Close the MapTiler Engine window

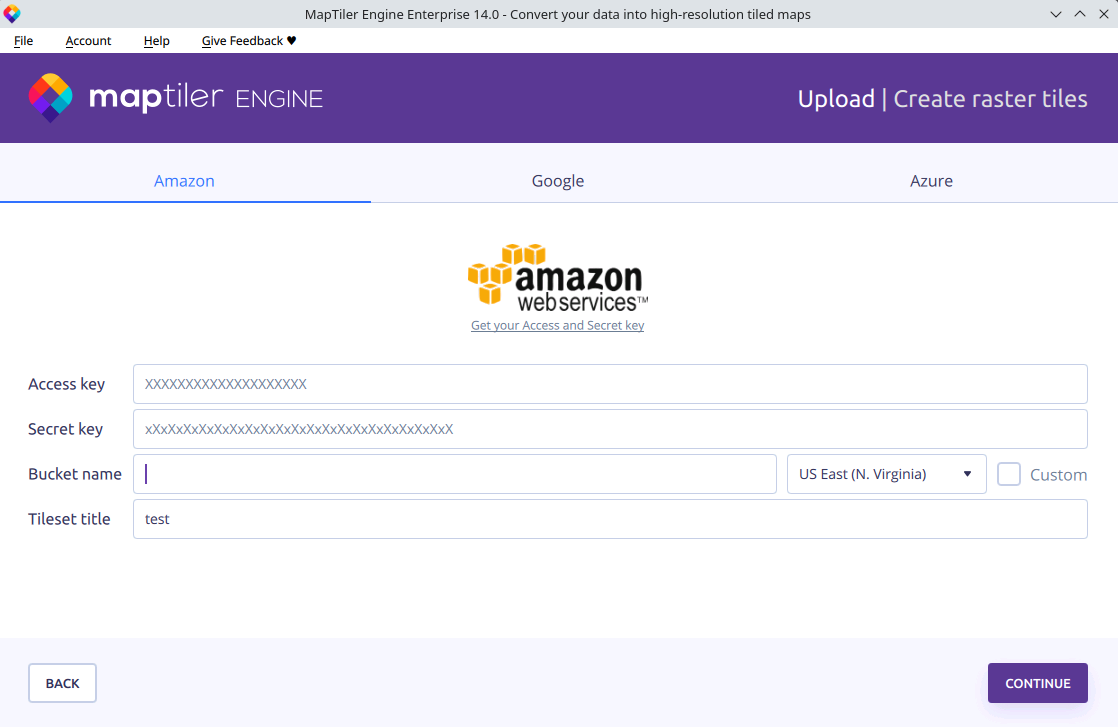click(1102, 14)
